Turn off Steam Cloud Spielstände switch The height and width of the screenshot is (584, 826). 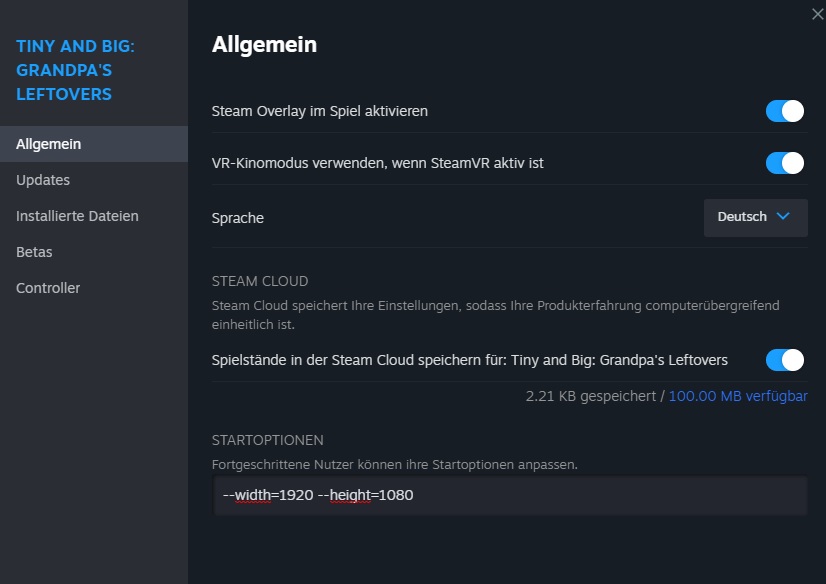pos(784,360)
